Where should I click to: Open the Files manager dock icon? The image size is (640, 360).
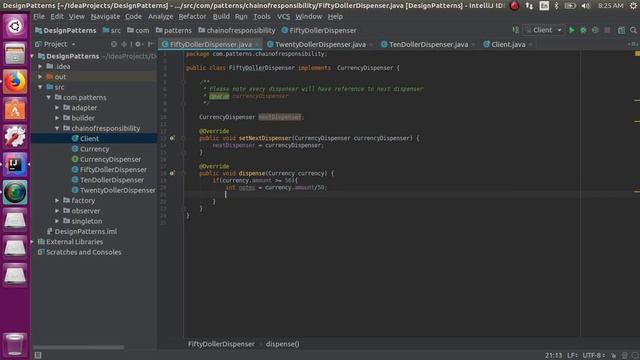(15, 54)
